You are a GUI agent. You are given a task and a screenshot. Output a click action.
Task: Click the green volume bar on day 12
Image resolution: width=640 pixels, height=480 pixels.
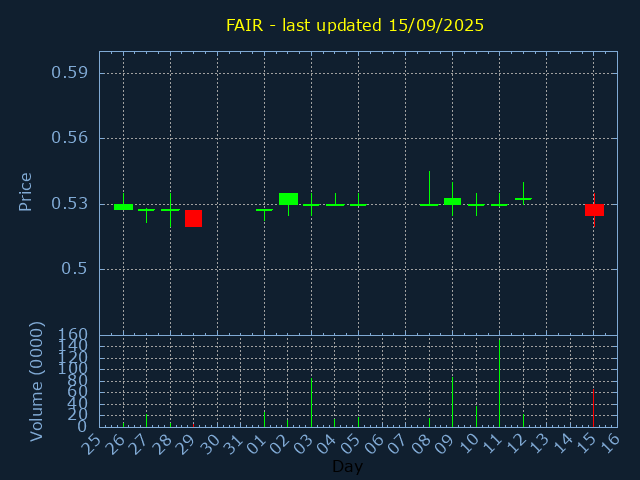click(x=523, y=421)
